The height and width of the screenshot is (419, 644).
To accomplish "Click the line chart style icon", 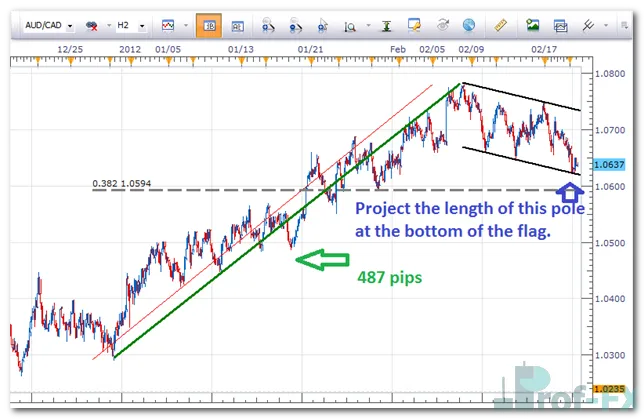I will pos(167,24).
